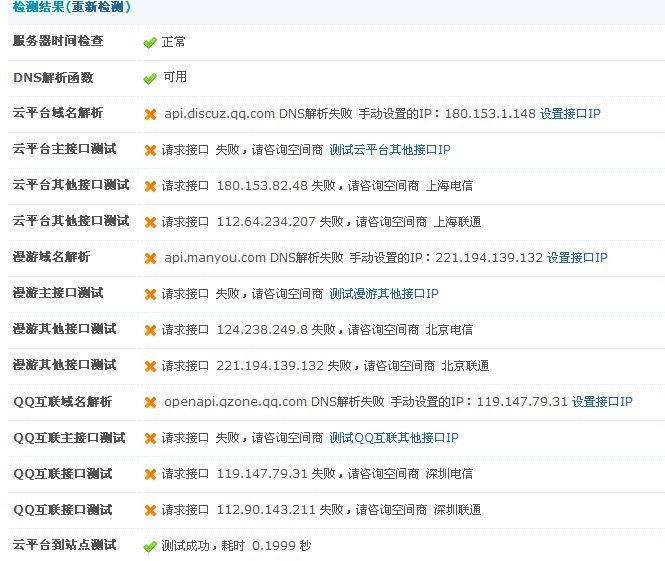
Task: Click orange X icon beside 112.64.234.207
Action: [150, 223]
